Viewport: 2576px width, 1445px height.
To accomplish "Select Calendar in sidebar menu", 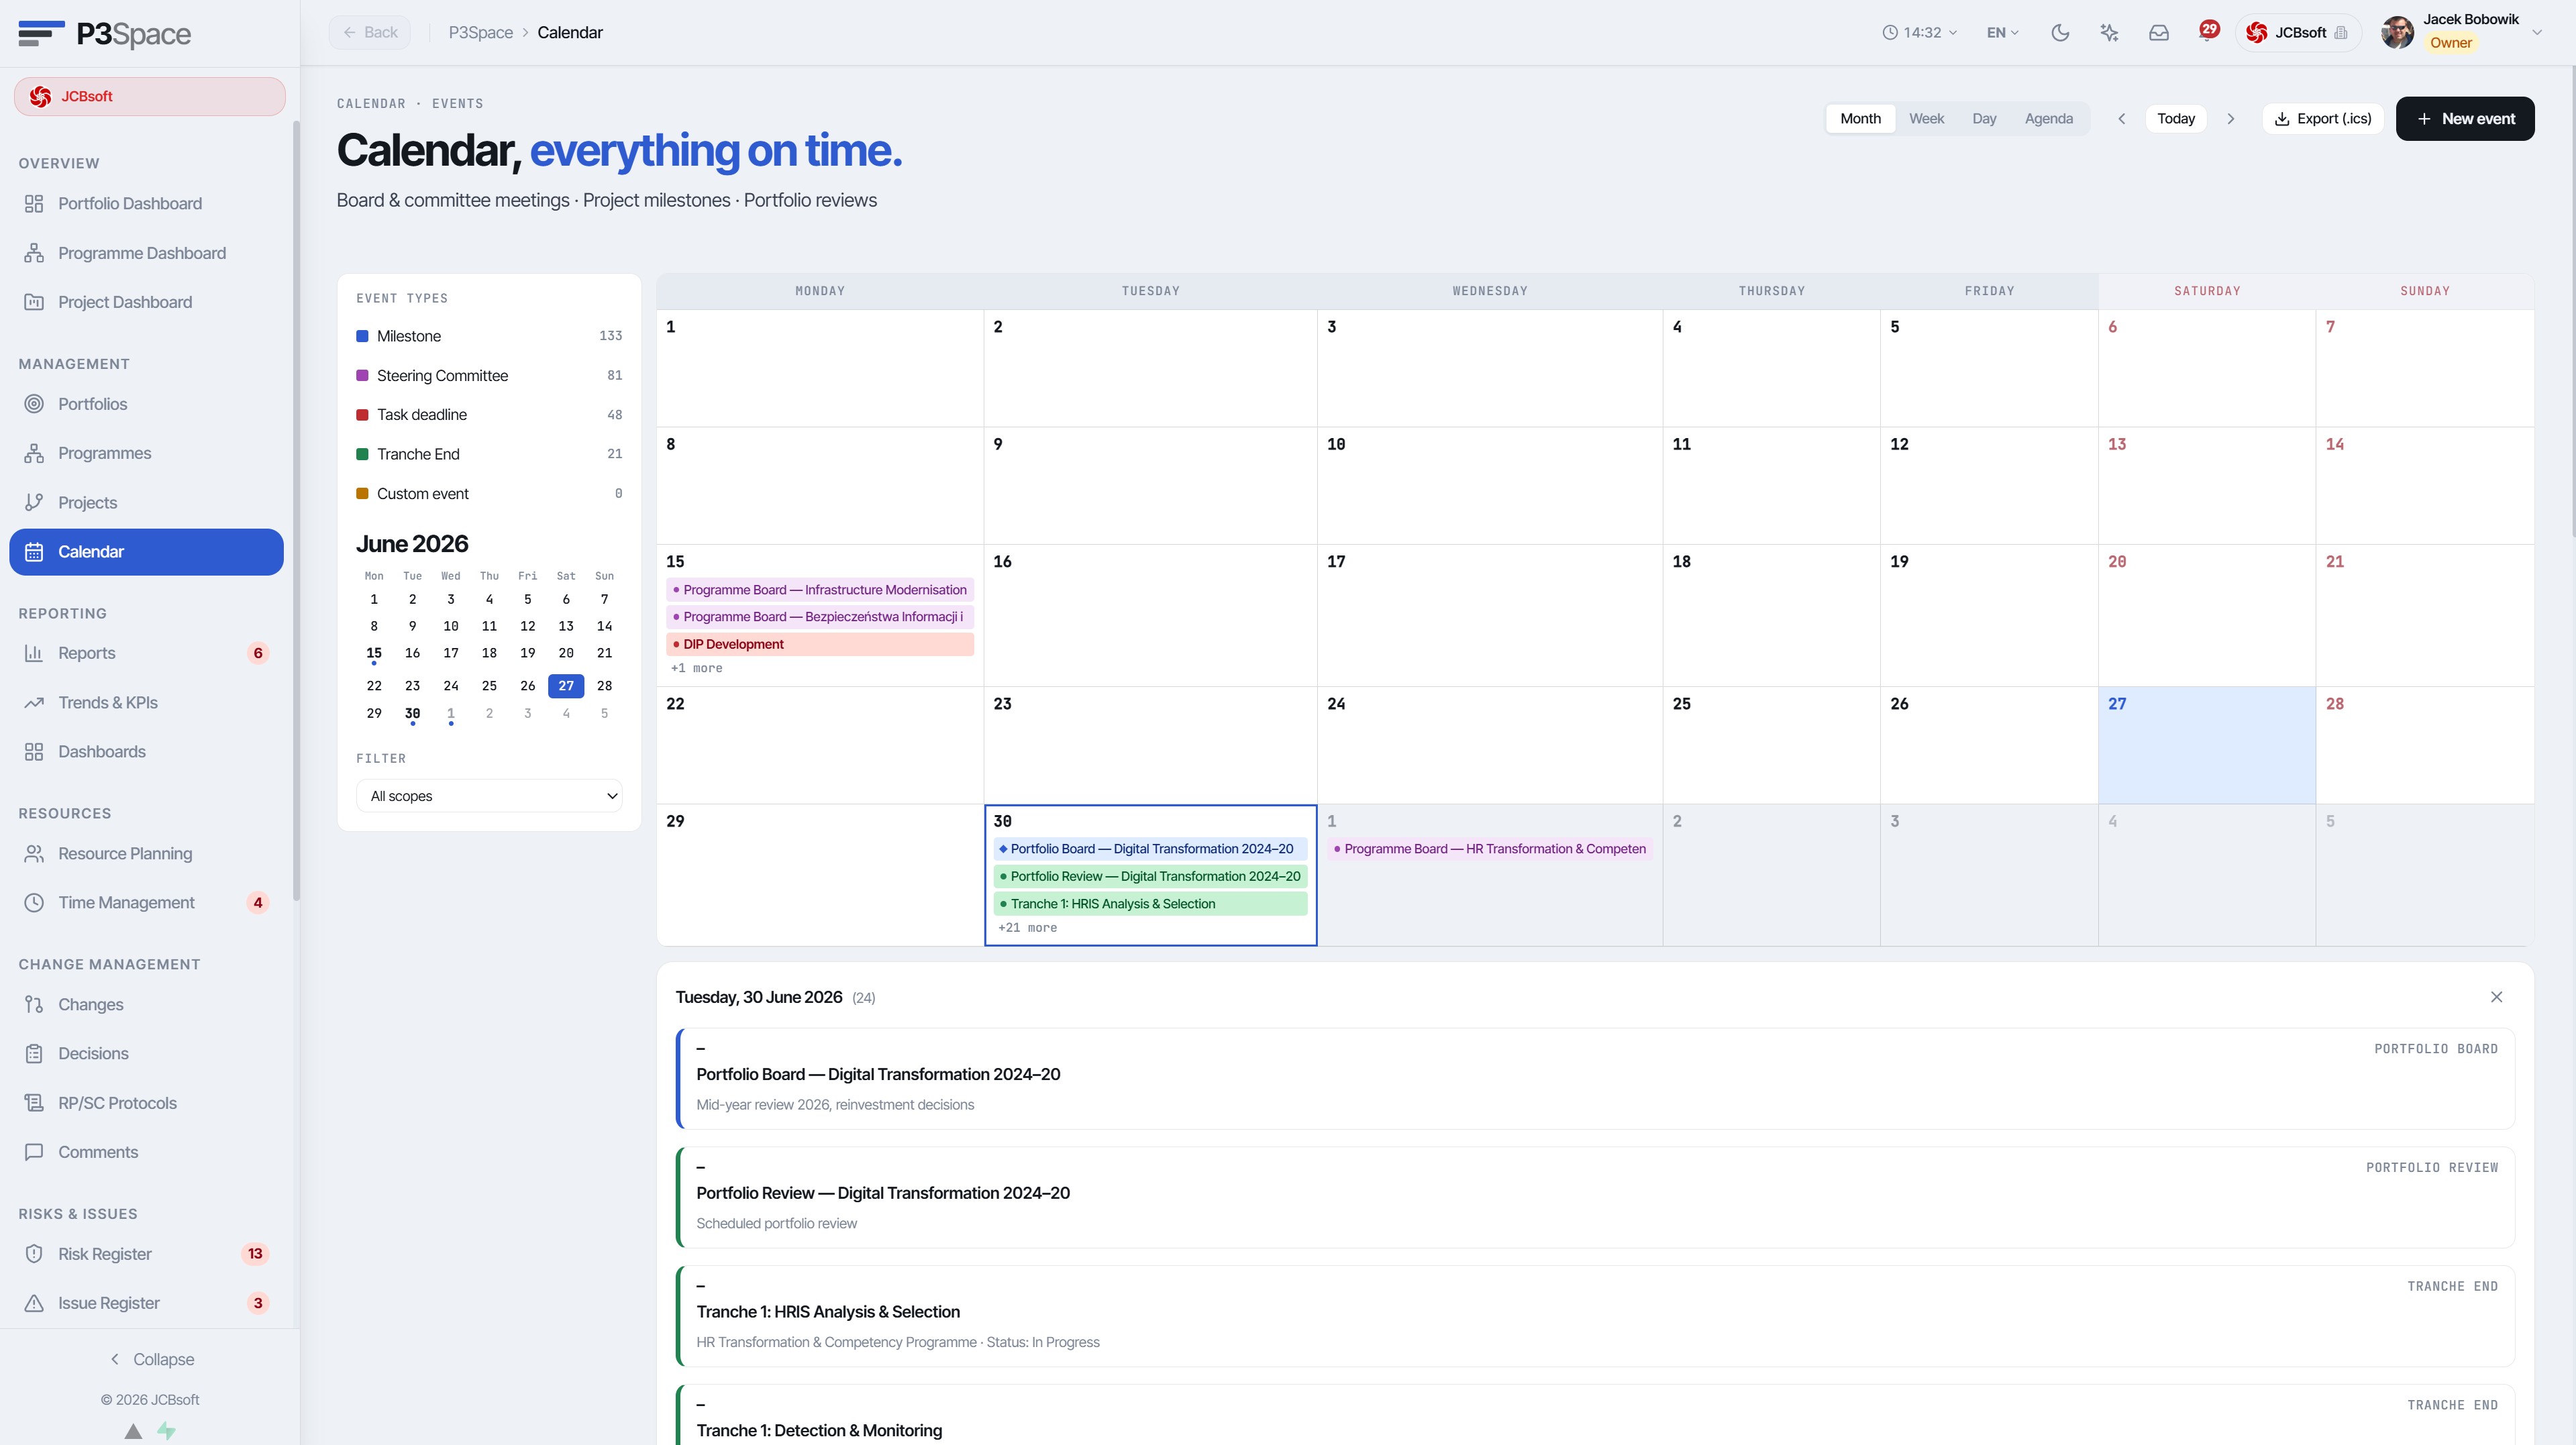I will point(146,552).
